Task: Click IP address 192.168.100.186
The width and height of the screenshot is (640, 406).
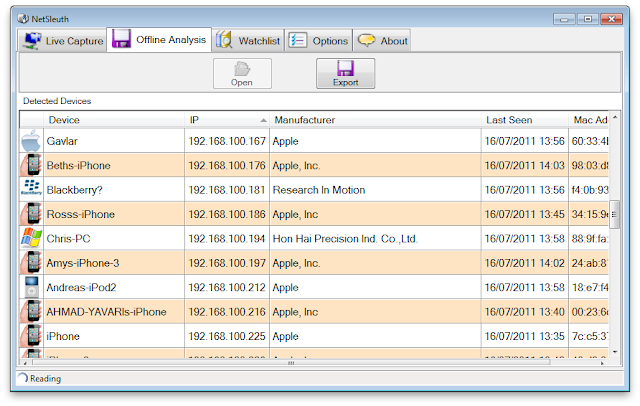Action: point(227,214)
